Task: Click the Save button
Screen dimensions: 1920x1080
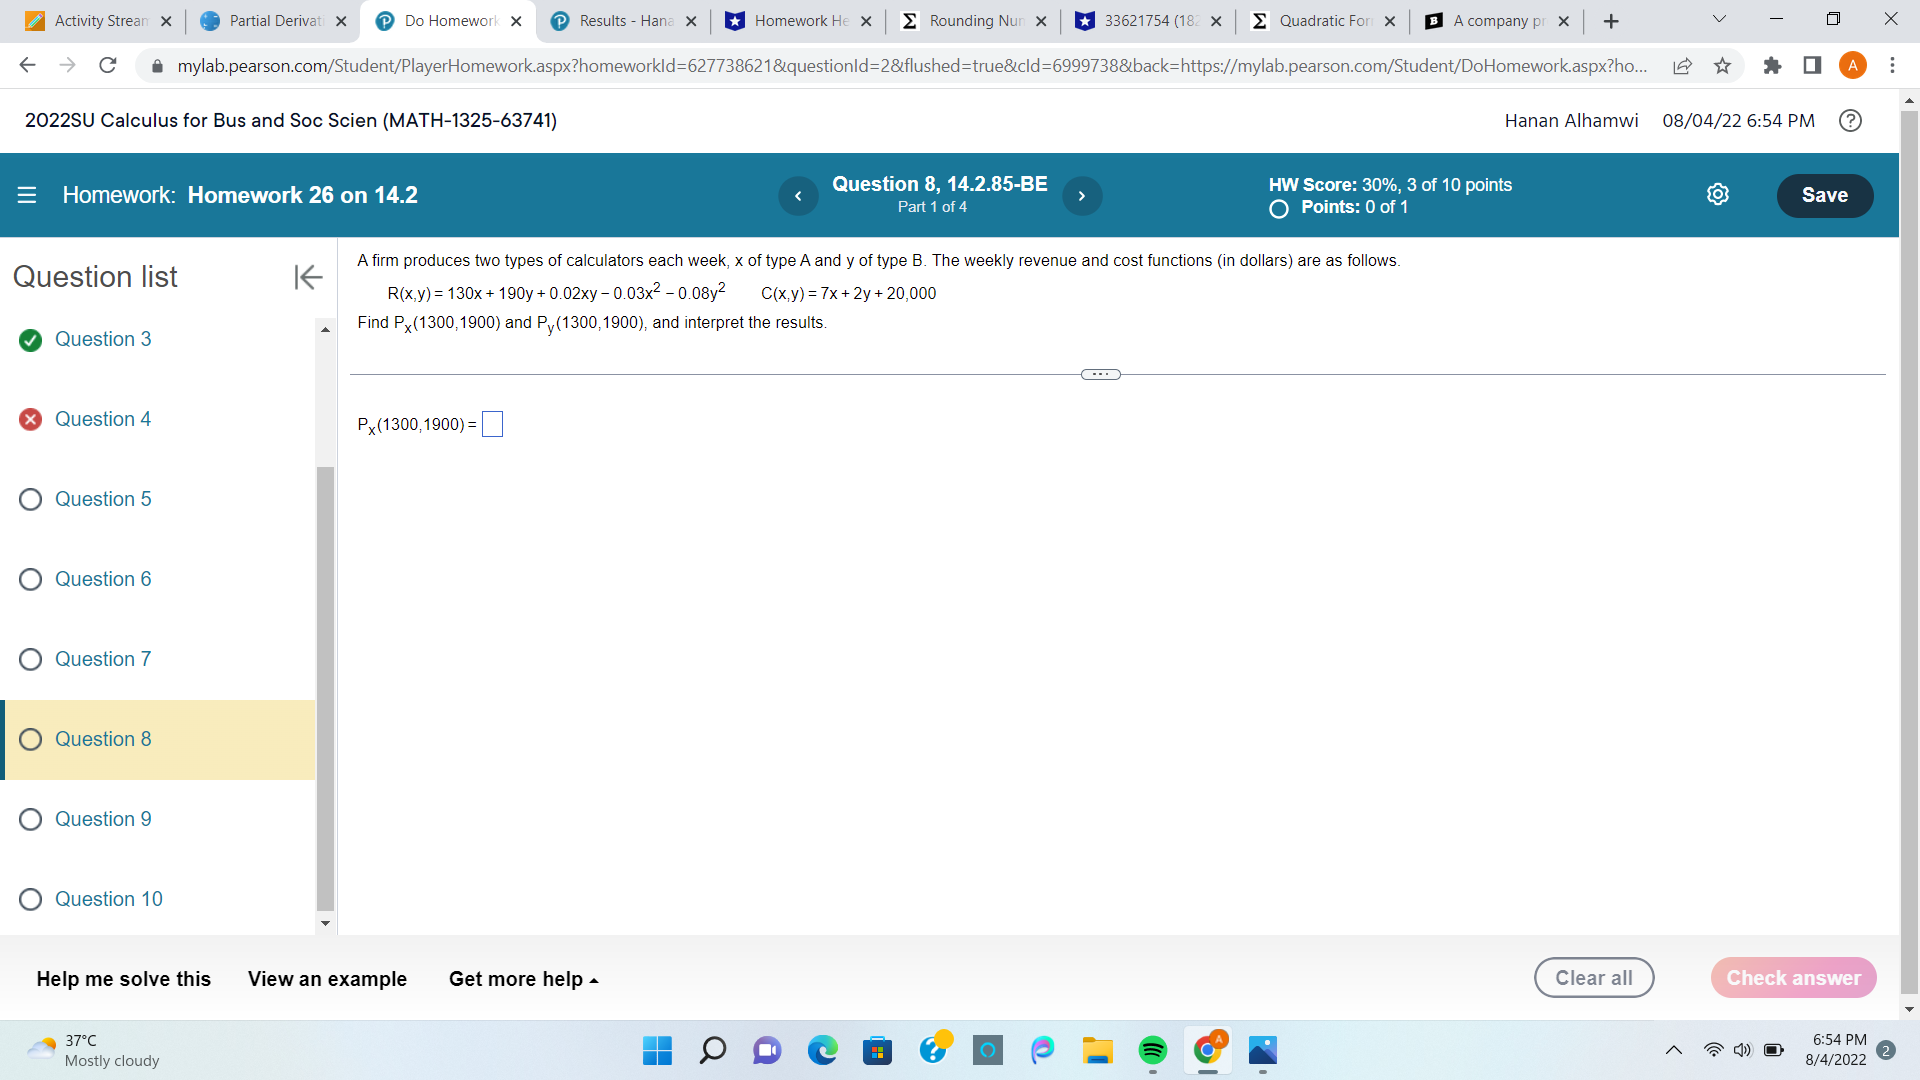Action: point(1824,195)
